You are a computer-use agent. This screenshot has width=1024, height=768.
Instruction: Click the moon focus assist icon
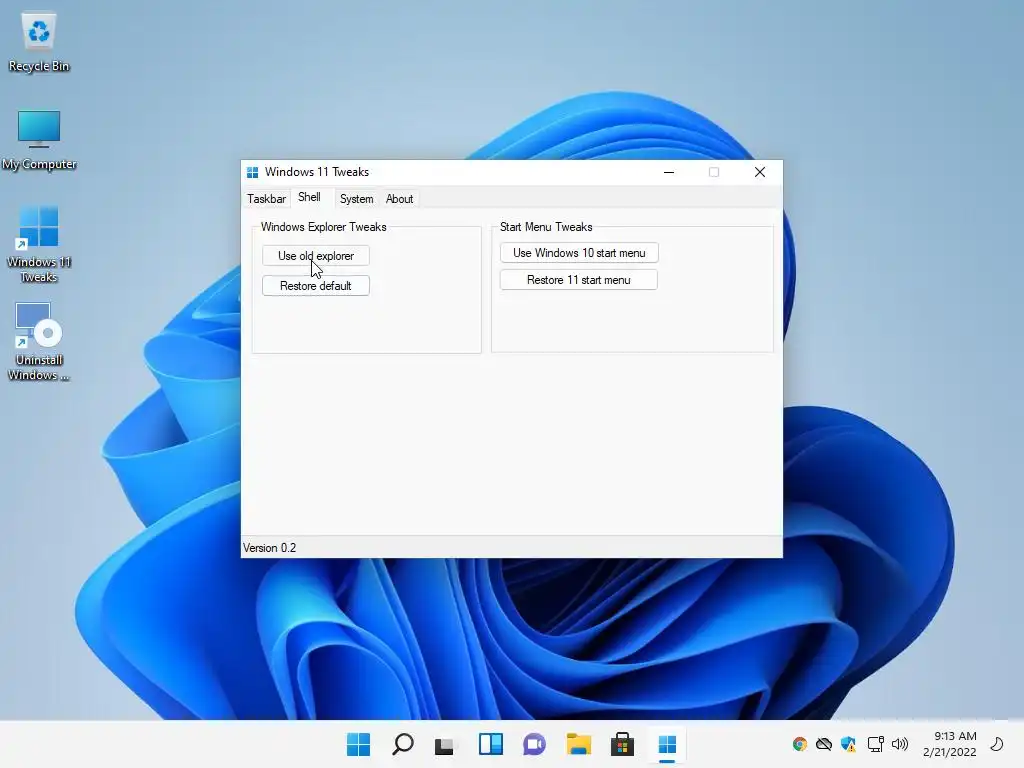[x=997, y=744]
